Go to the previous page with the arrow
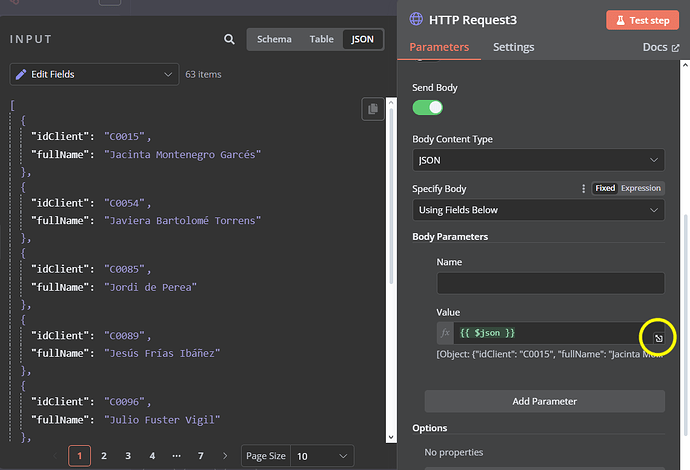Image resolution: width=690 pixels, height=470 pixels. point(55,456)
